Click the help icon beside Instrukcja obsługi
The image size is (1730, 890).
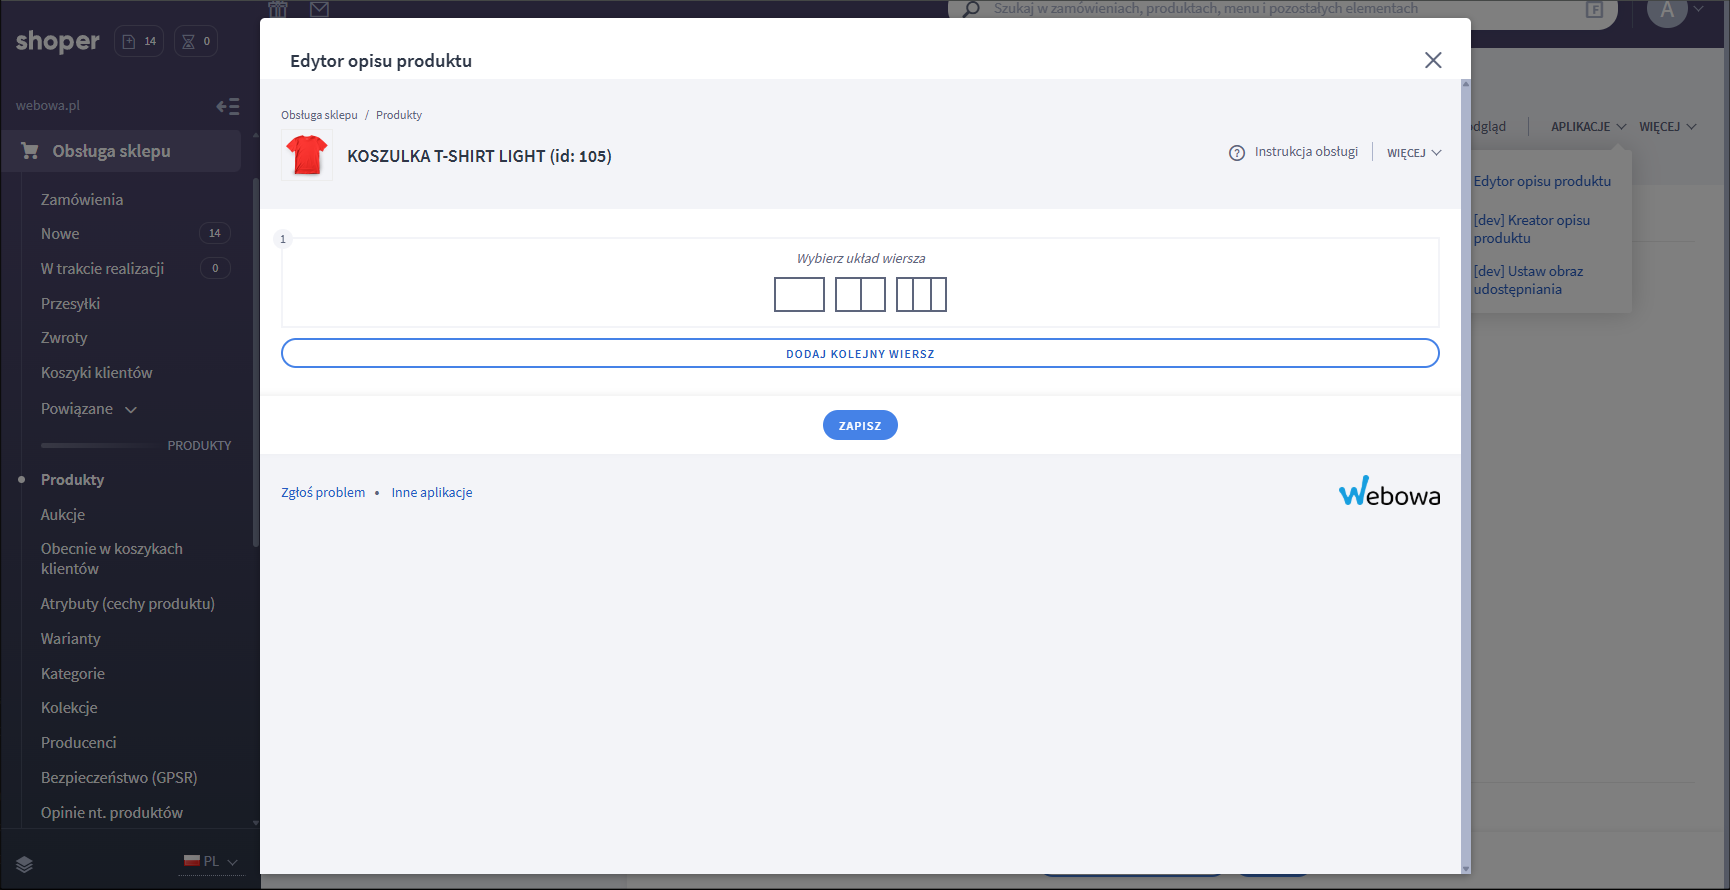click(x=1237, y=153)
